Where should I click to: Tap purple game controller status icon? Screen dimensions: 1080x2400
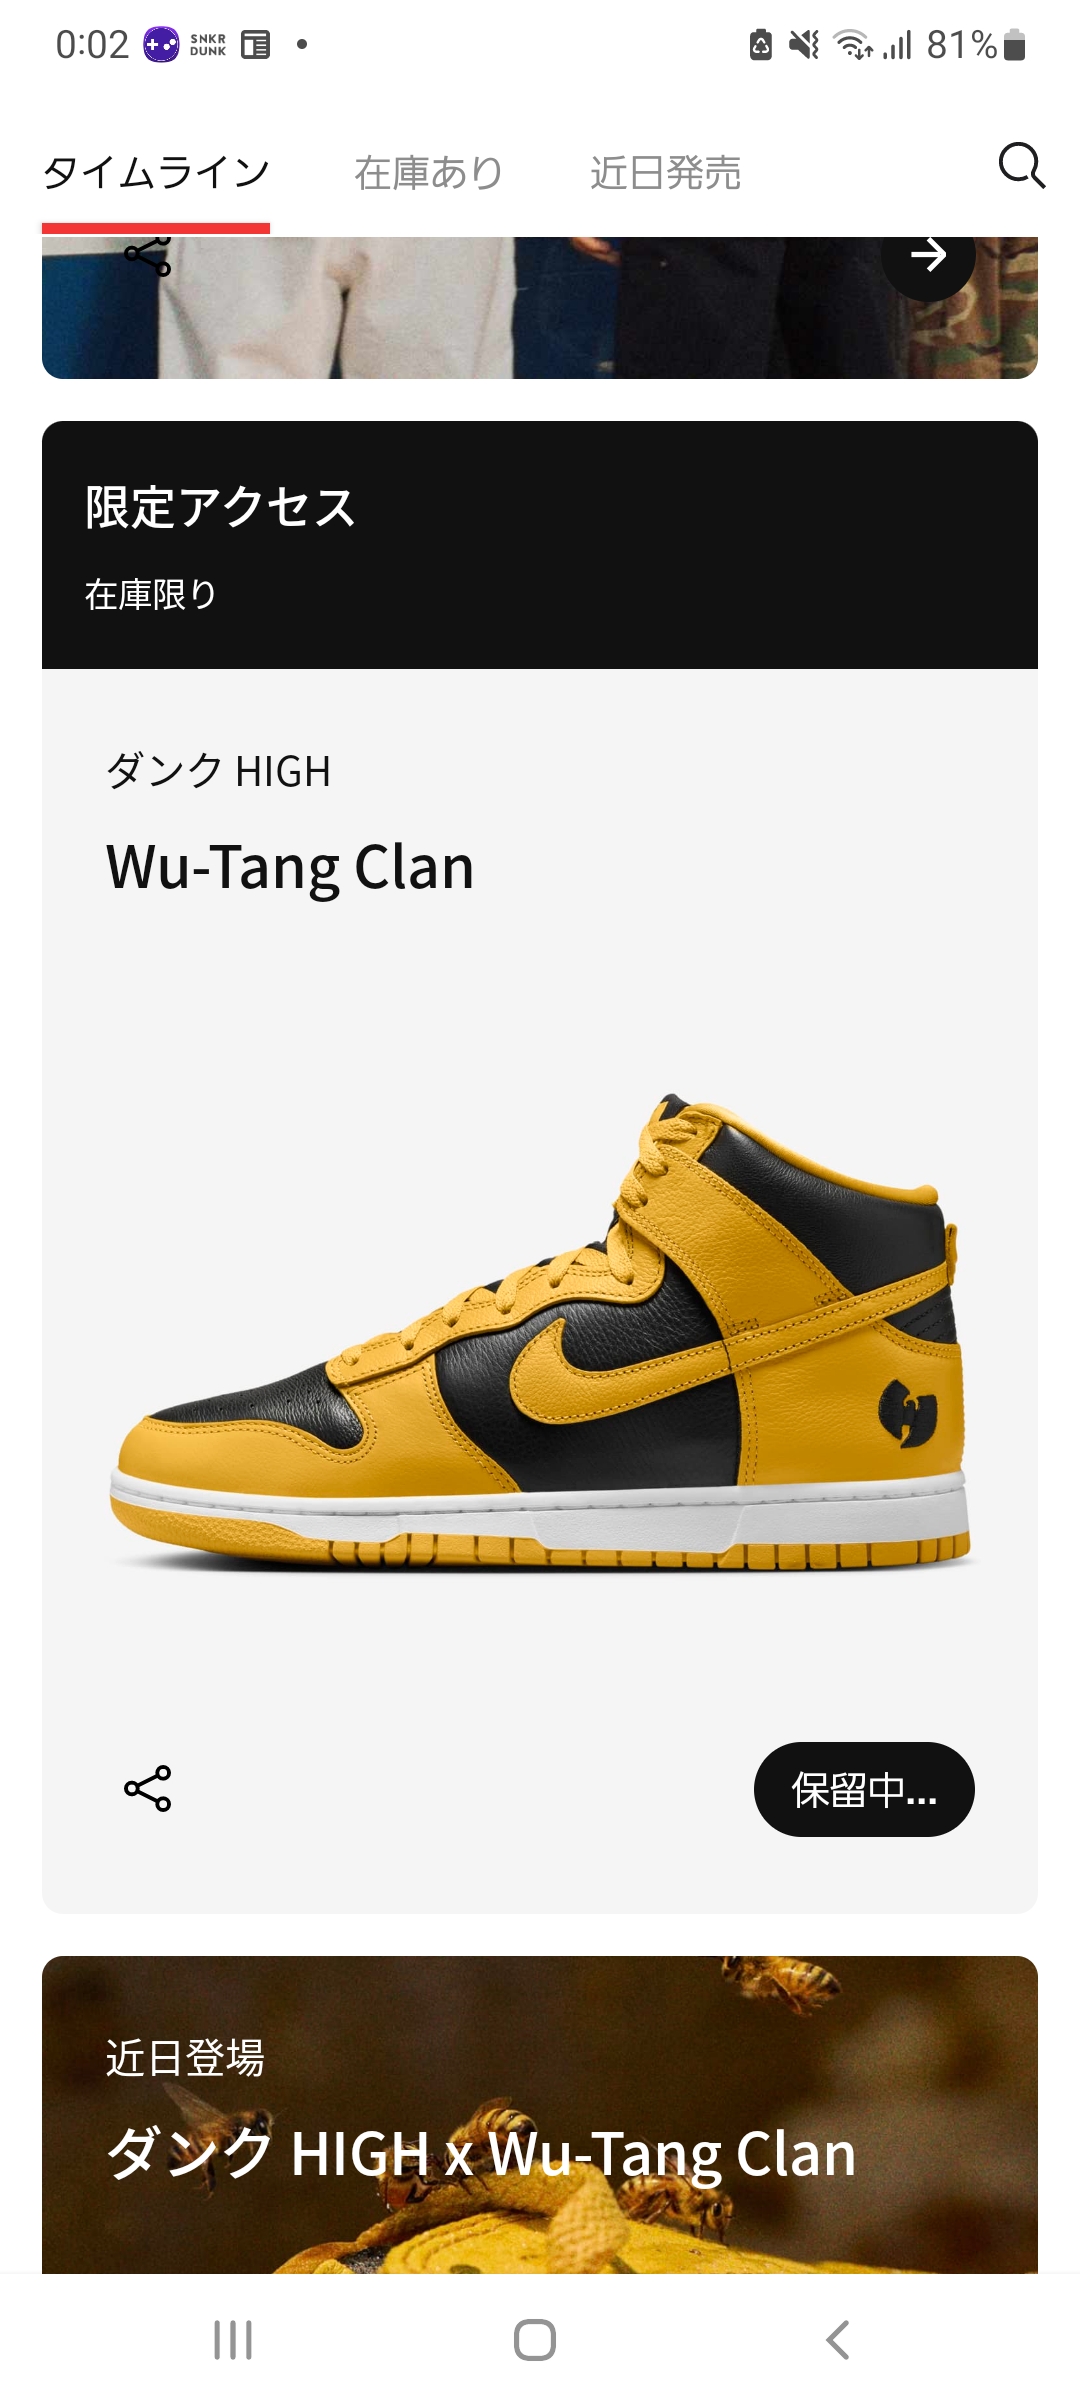click(161, 45)
